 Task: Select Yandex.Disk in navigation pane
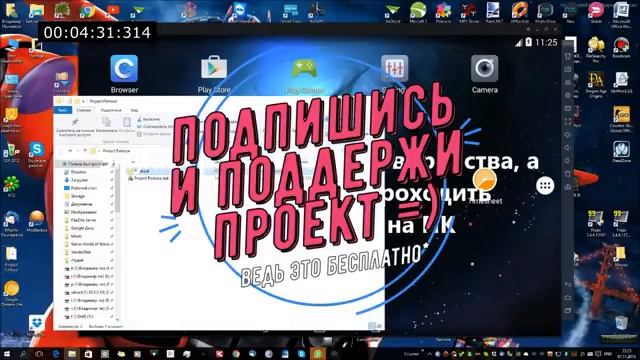tap(80, 252)
